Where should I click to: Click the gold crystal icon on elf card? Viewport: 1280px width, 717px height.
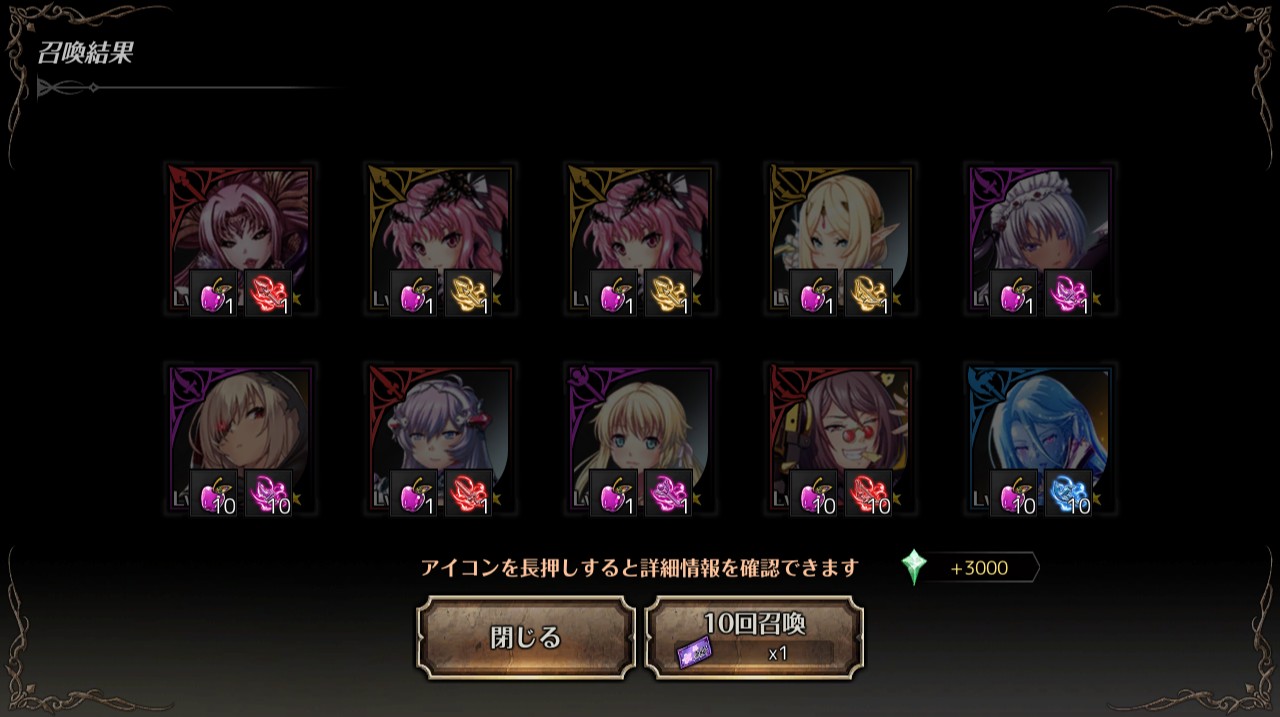tap(868, 293)
